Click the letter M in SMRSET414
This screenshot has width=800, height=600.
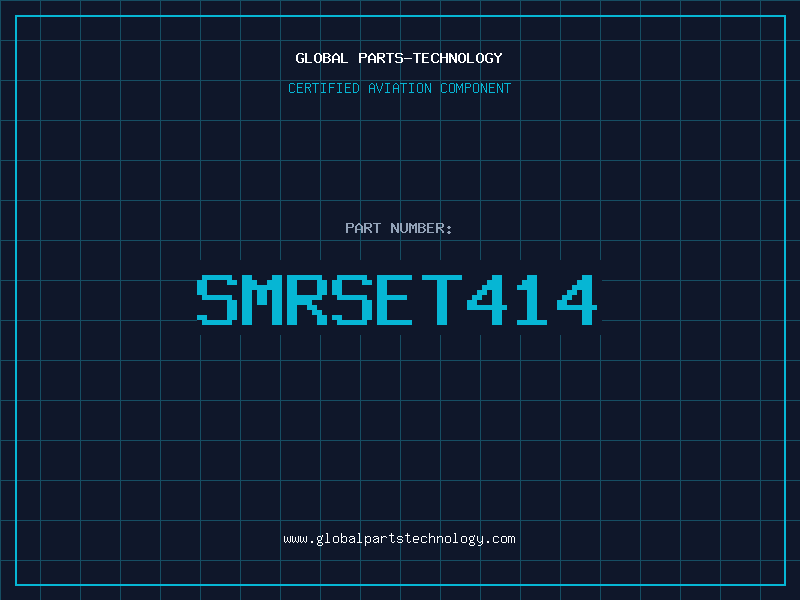262,300
